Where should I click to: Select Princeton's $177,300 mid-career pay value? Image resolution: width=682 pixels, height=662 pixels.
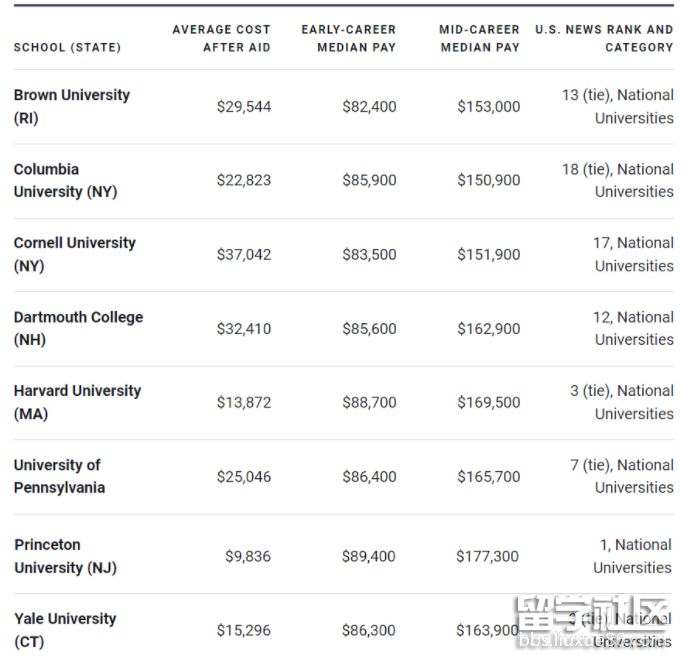pyautogui.click(x=488, y=556)
